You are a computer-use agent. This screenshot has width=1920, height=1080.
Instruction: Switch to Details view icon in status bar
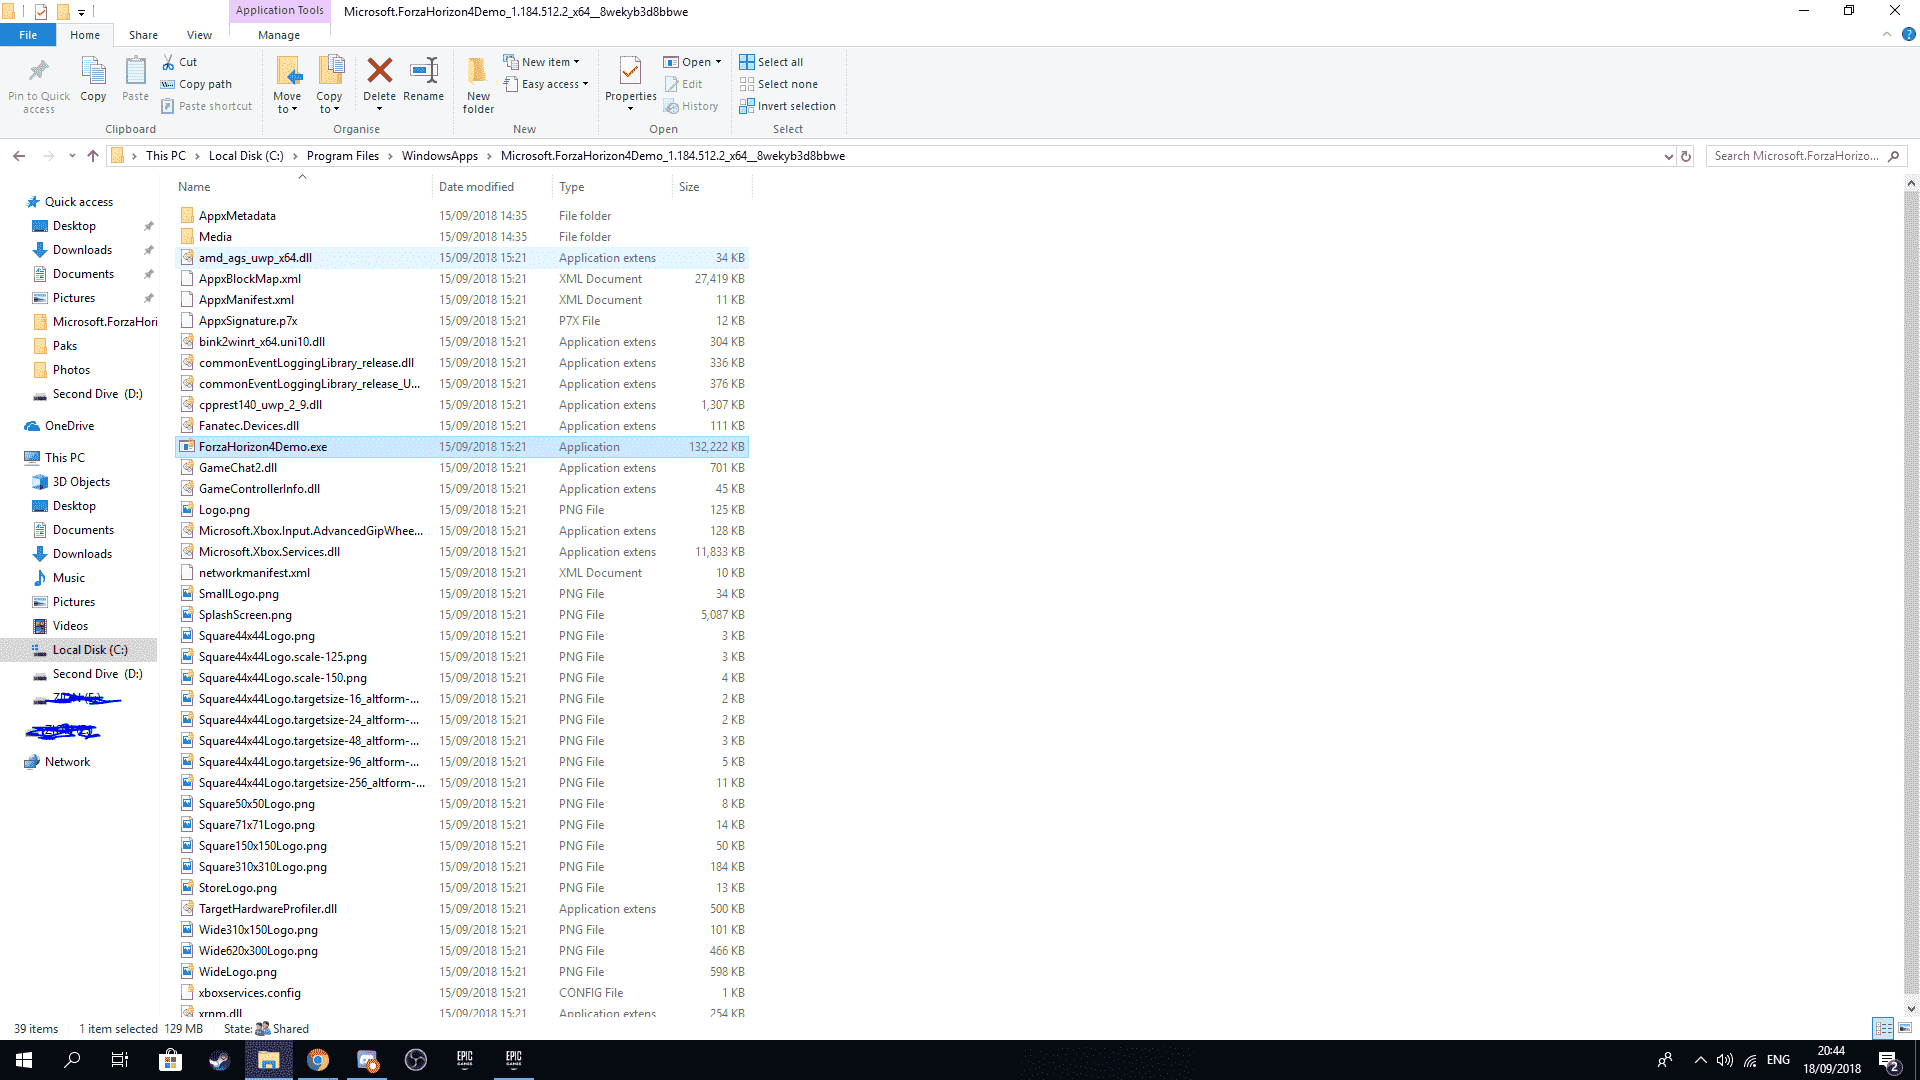click(x=1883, y=1028)
